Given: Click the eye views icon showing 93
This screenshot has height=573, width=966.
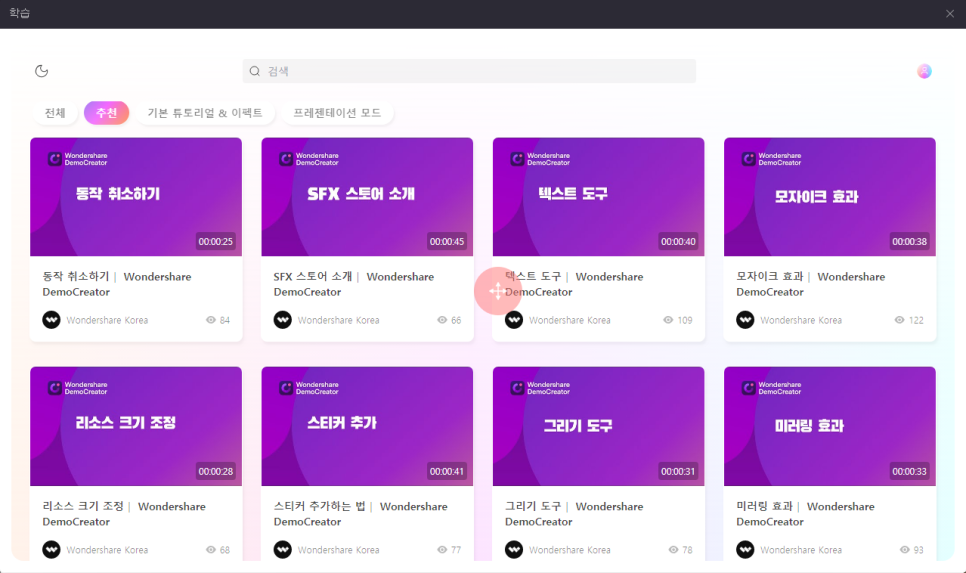Looking at the screenshot, I should tap(904, 550).
